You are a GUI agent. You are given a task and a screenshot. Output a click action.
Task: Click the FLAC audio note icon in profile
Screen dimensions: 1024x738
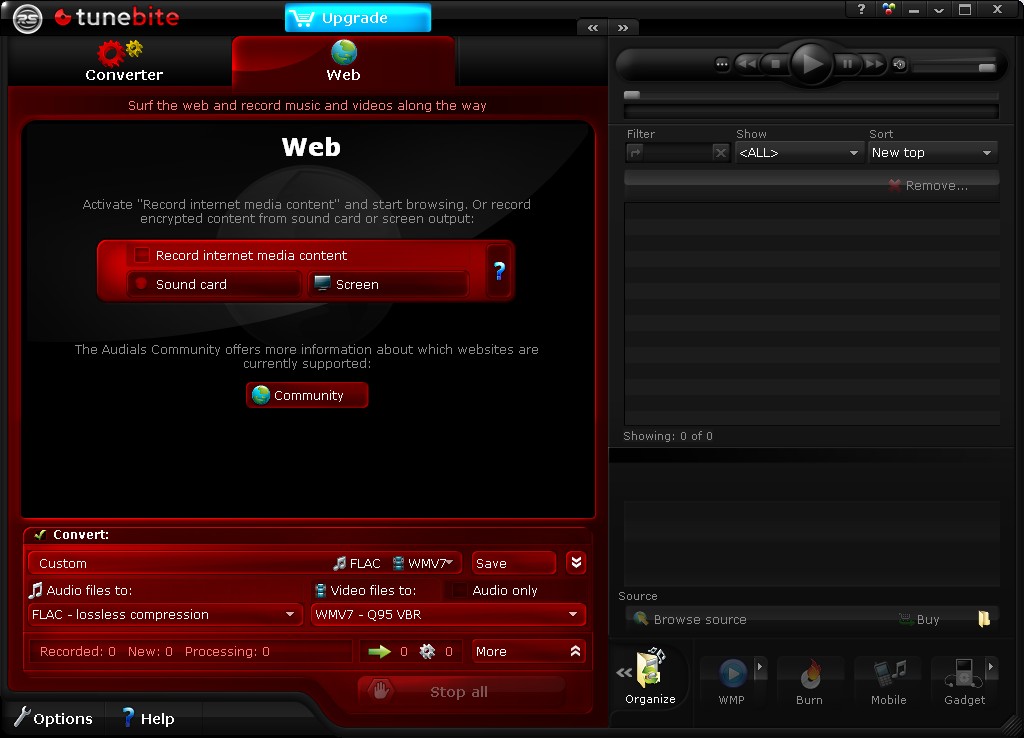coord(340,563)
